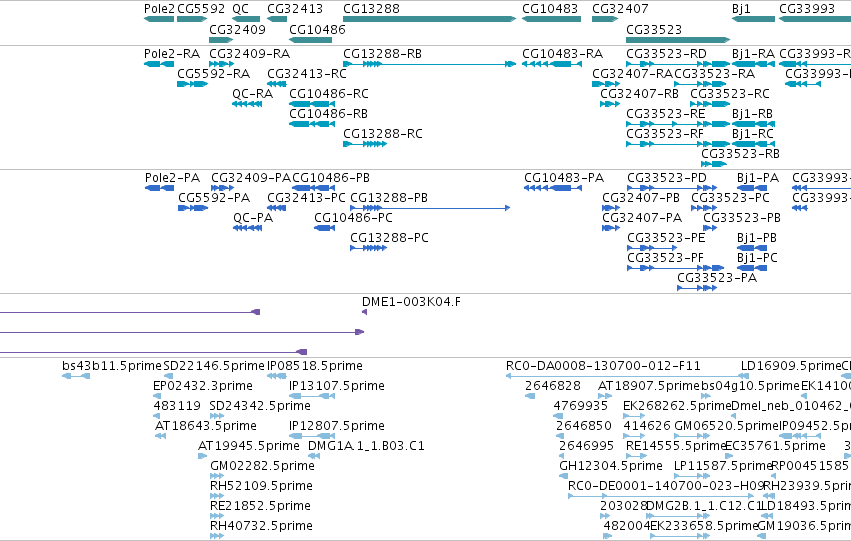Image resolution: width=851 pixels, height=541 pixels.
Task: Select the IP13107.5prime EST label
Action: tap(337, 386)
